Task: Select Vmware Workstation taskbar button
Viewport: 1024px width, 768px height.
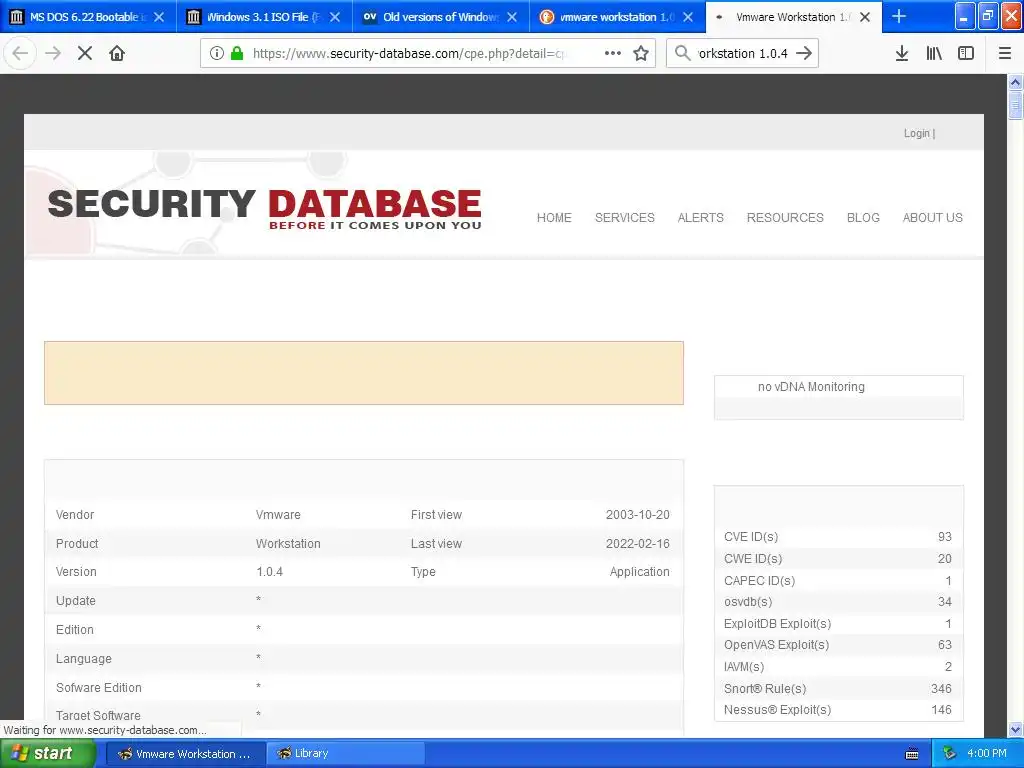Action: (x=184, y=754)
